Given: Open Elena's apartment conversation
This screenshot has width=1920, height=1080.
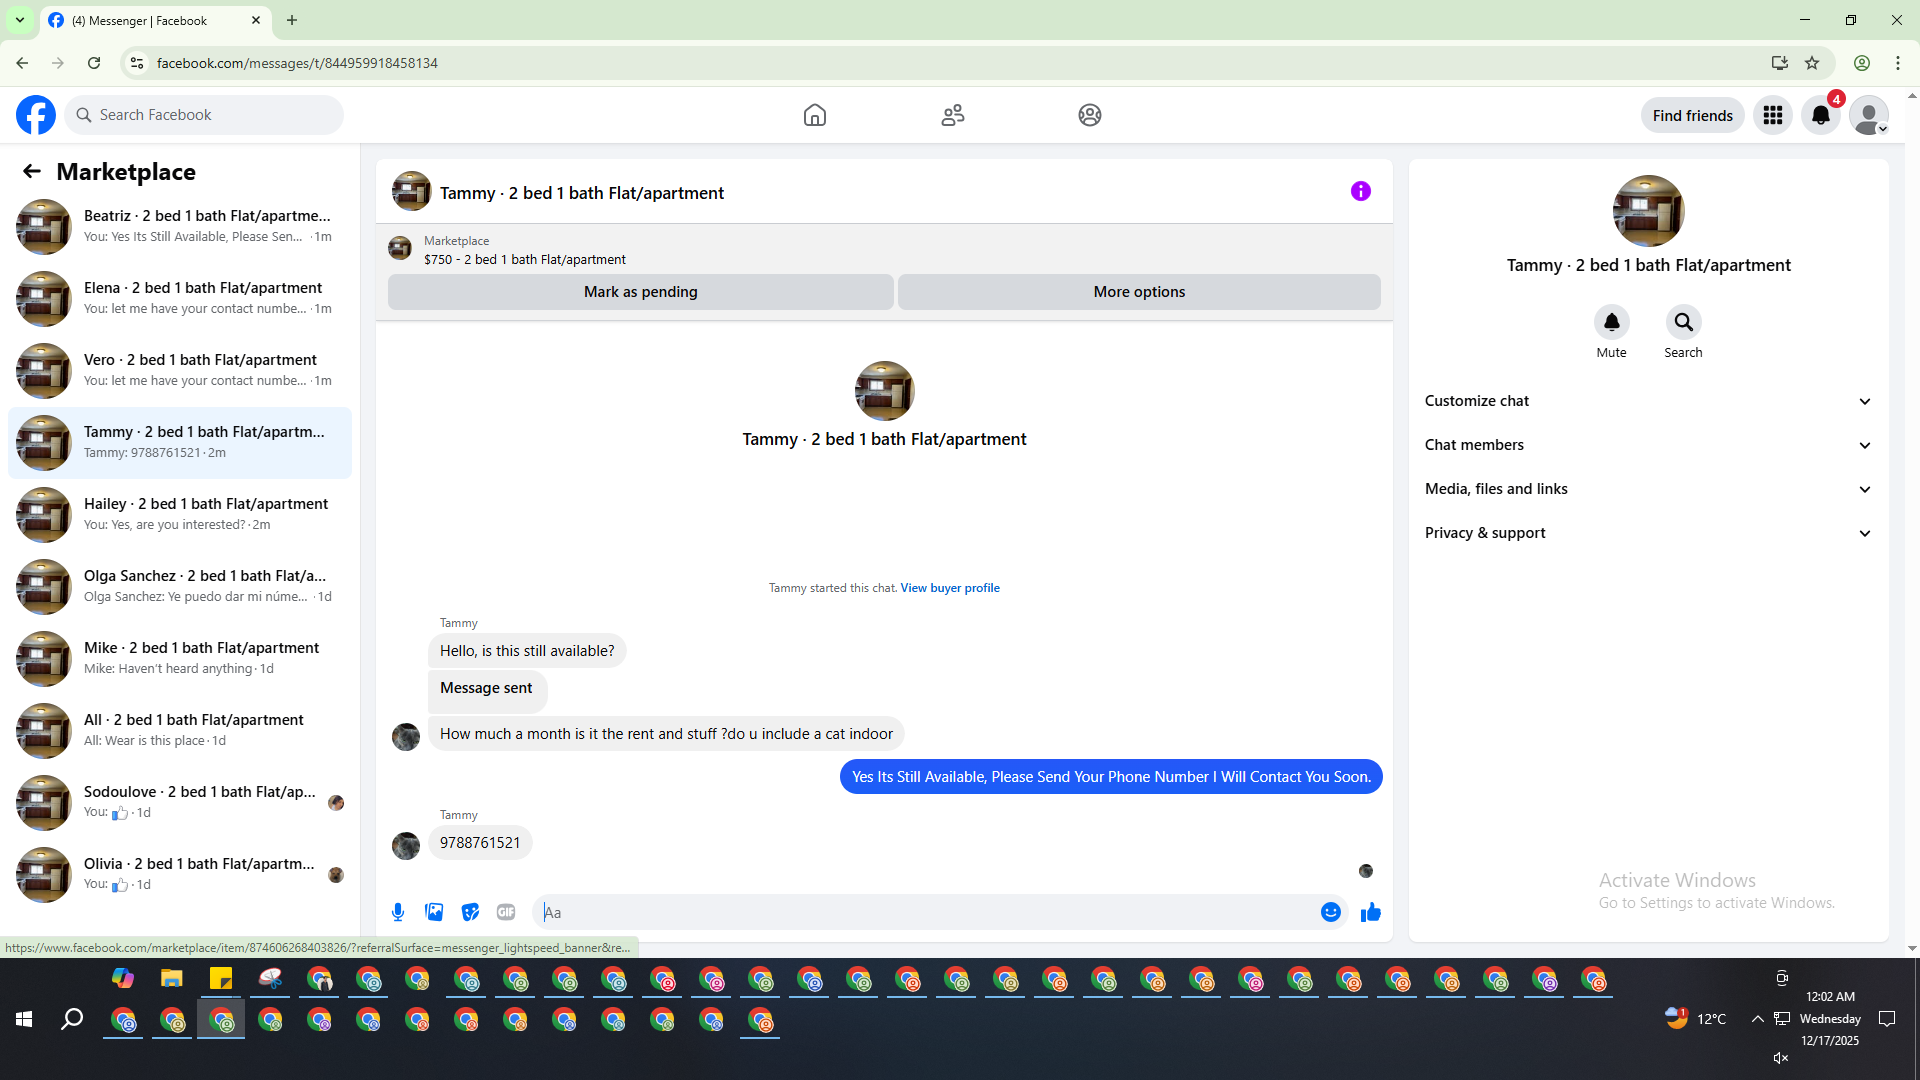Looking at the screenshot, I should coord(180,298).
